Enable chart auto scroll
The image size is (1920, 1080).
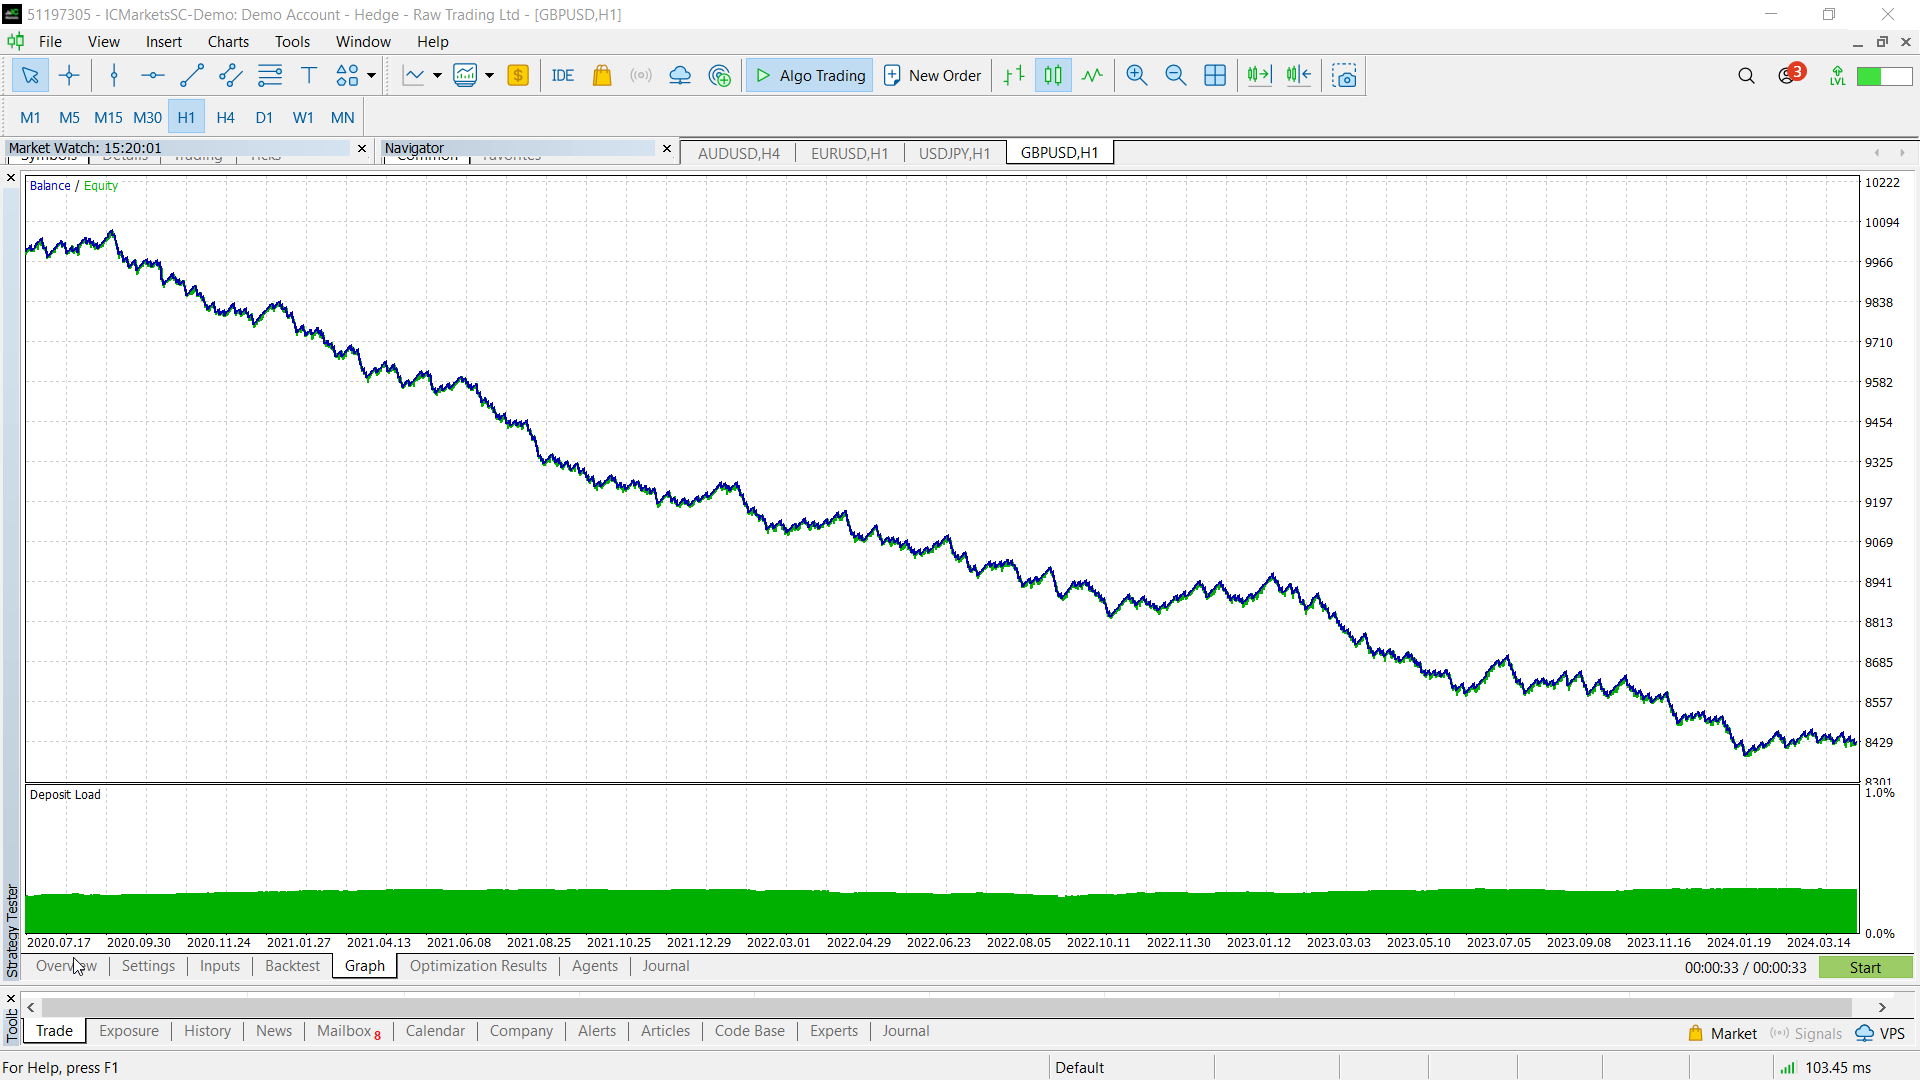[x=1258, y=75]
